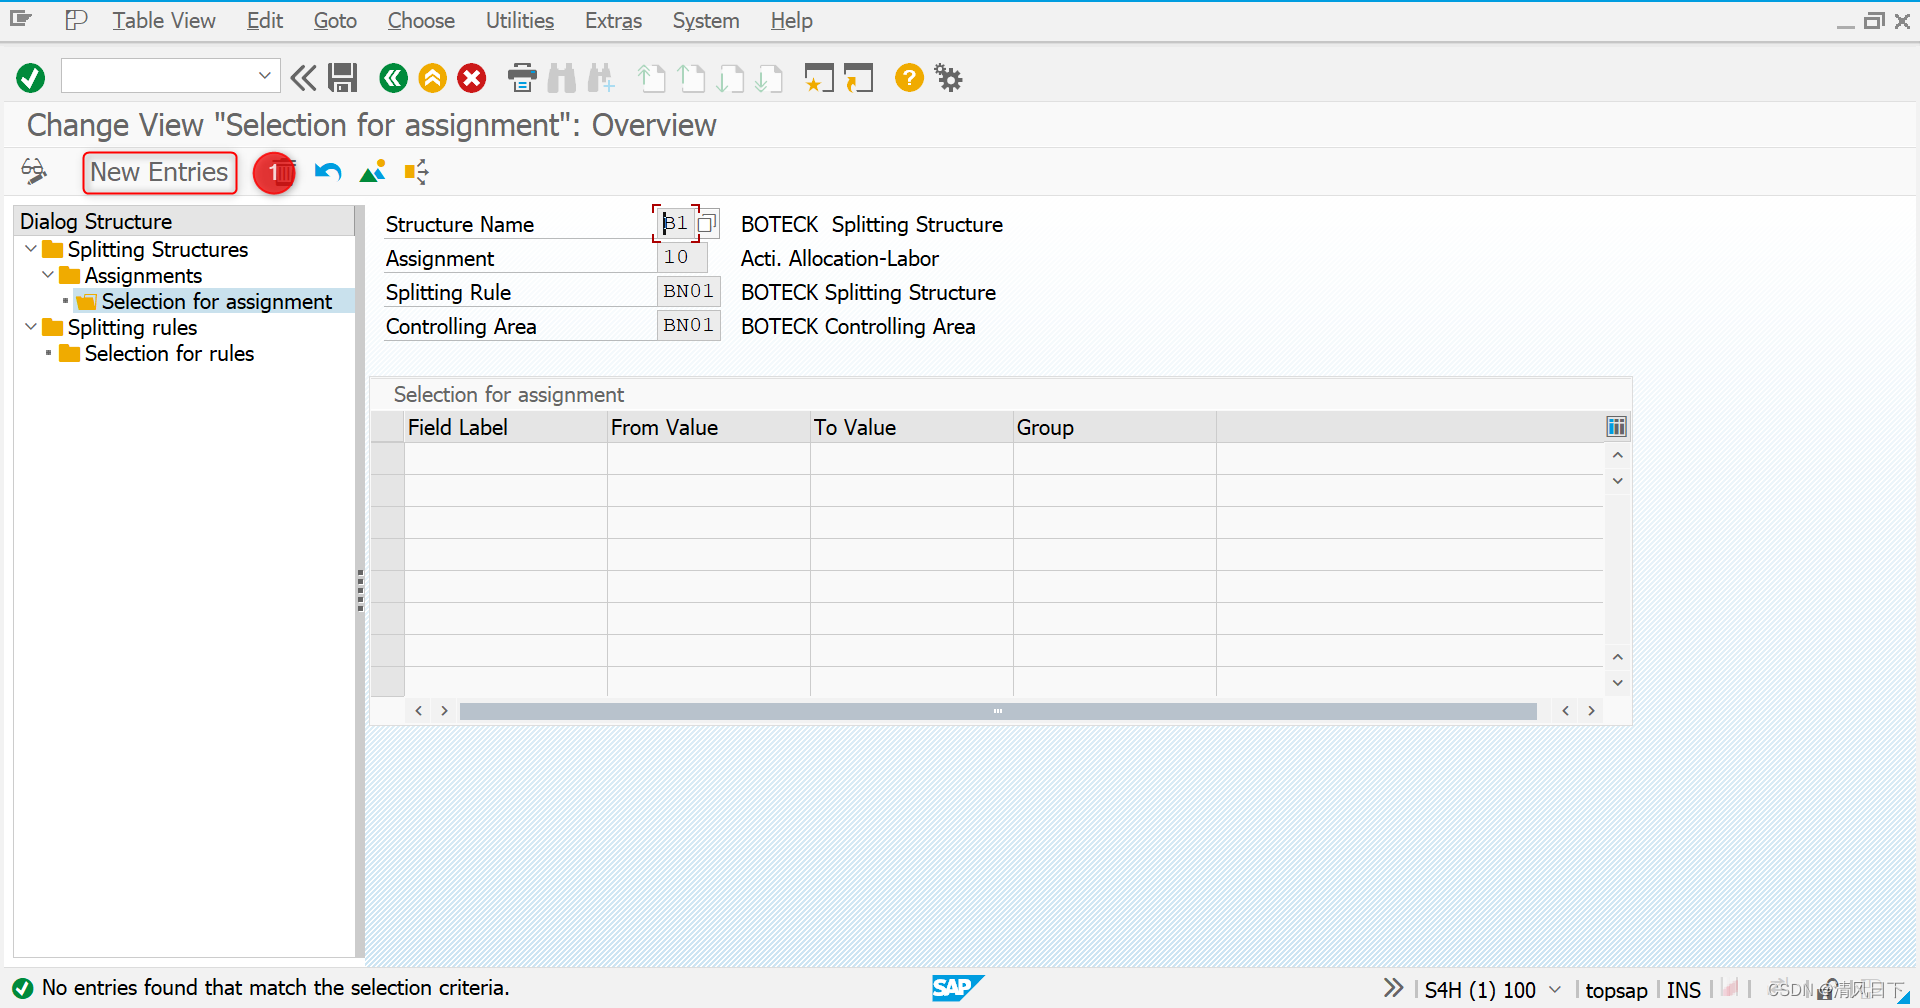Image resolution: width=1920 pixels, height=1008 pixels.
Task: Exit with the yellow up-arrow icon
Action: click(432, 77)
